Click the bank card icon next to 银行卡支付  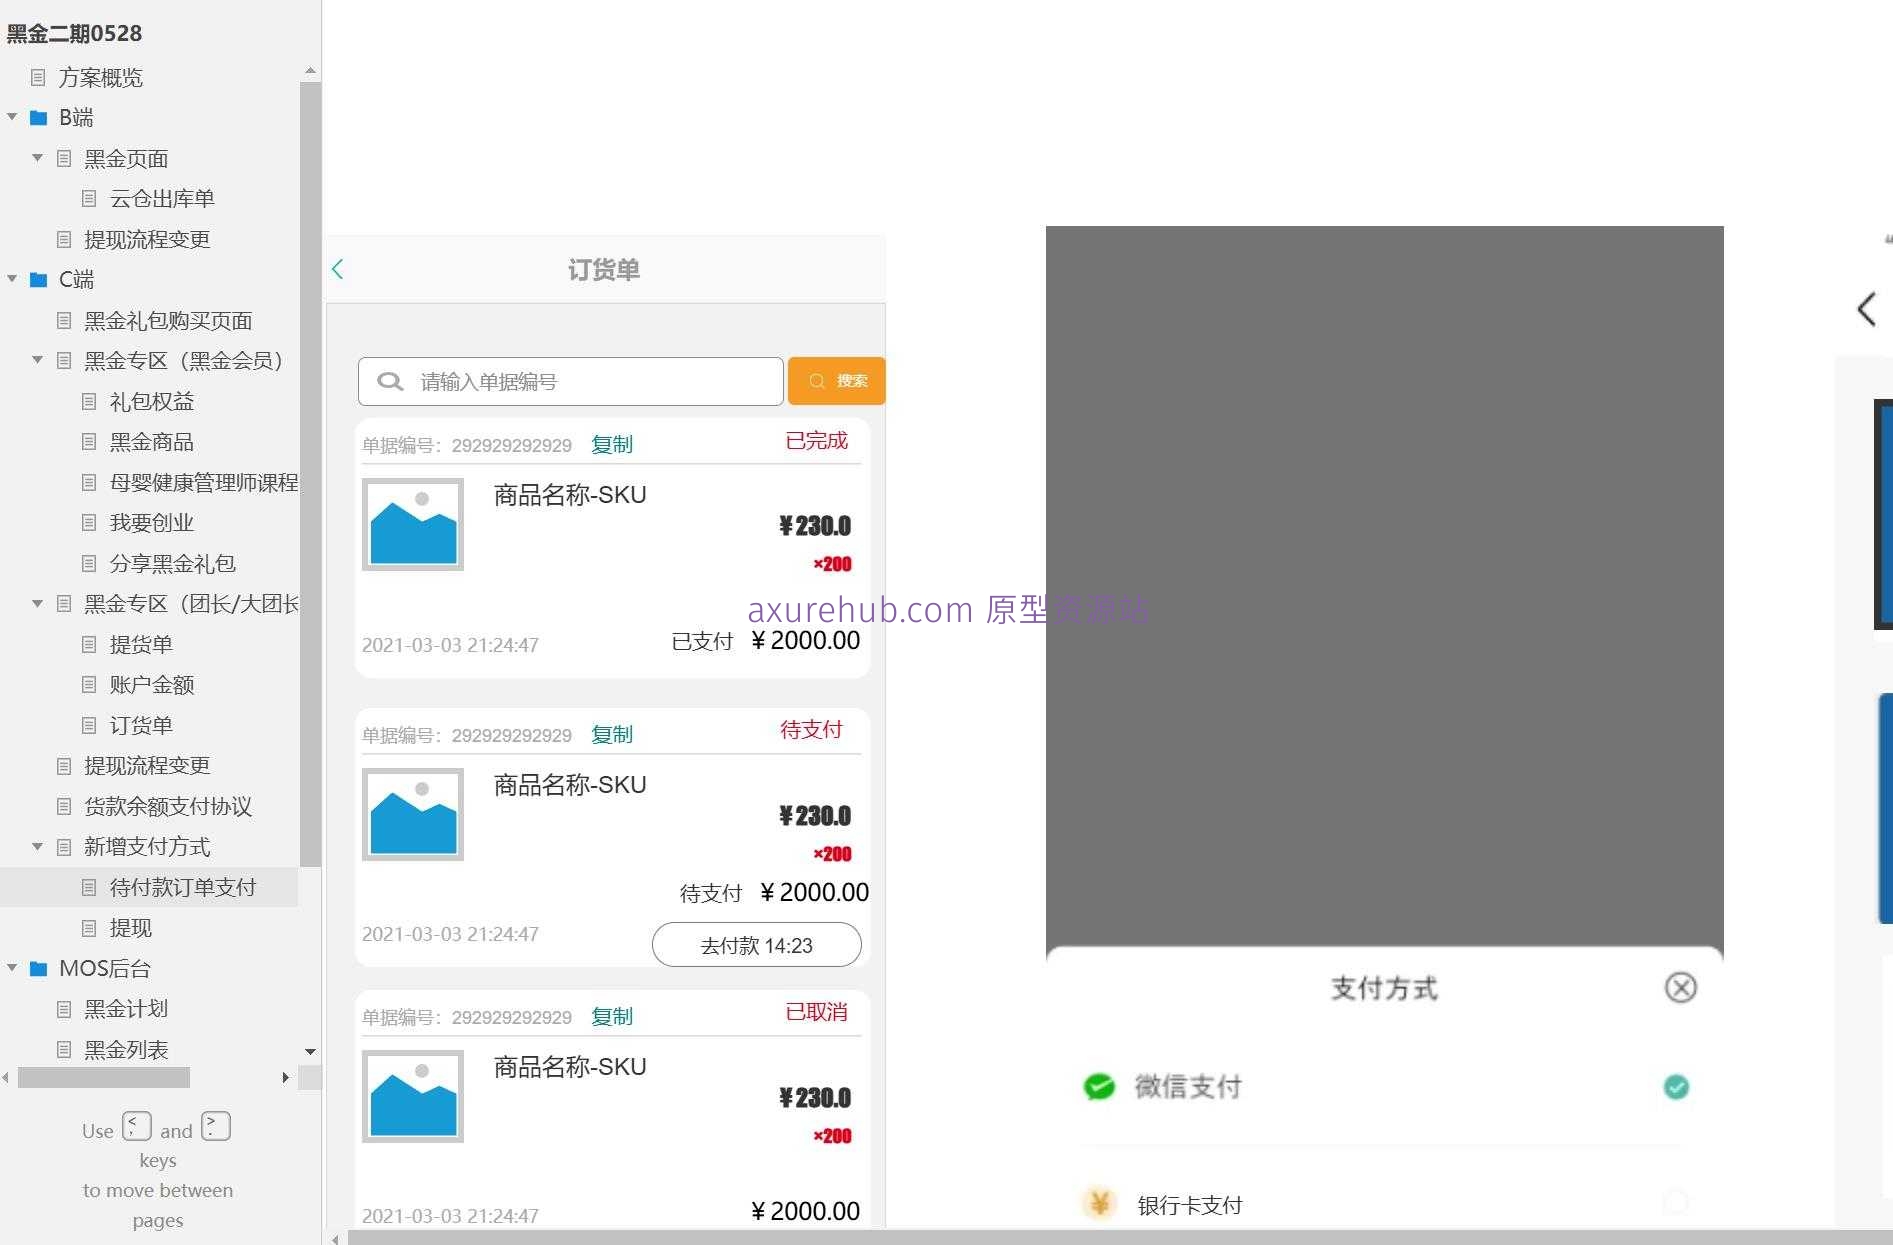click(x=1098, y=1204)
